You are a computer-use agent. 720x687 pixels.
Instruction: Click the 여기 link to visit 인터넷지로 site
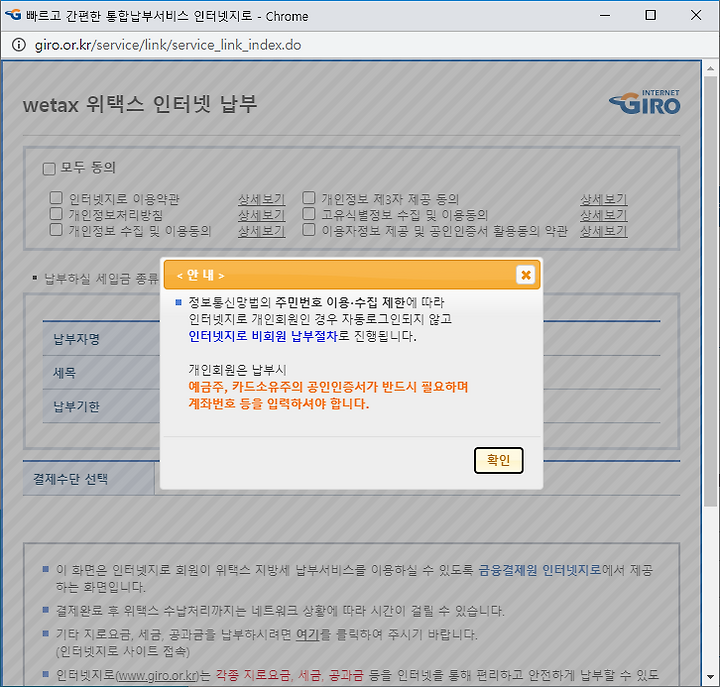point(307,634)
